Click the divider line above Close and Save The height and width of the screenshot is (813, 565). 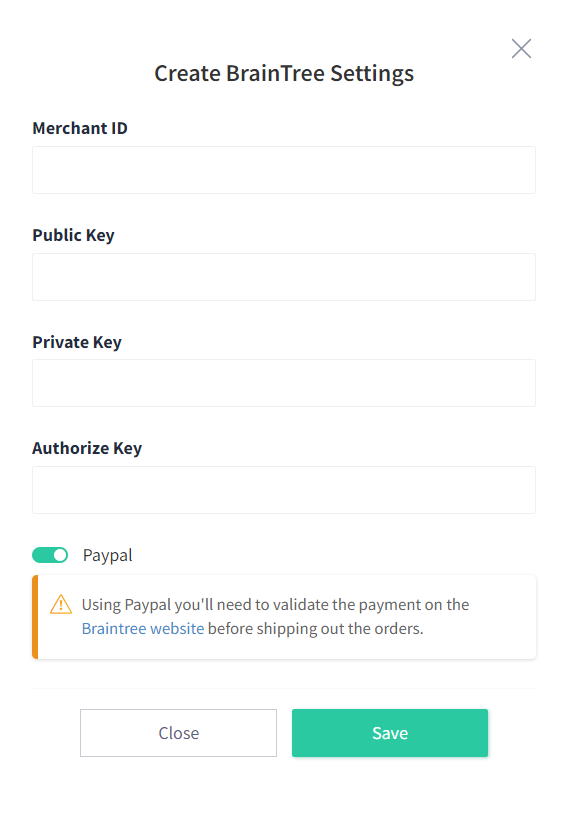(x=284, y=689)
